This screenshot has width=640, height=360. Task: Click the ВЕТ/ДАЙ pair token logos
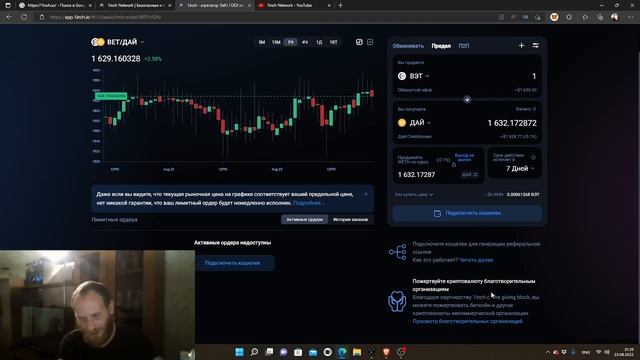[x=98, y=42]
